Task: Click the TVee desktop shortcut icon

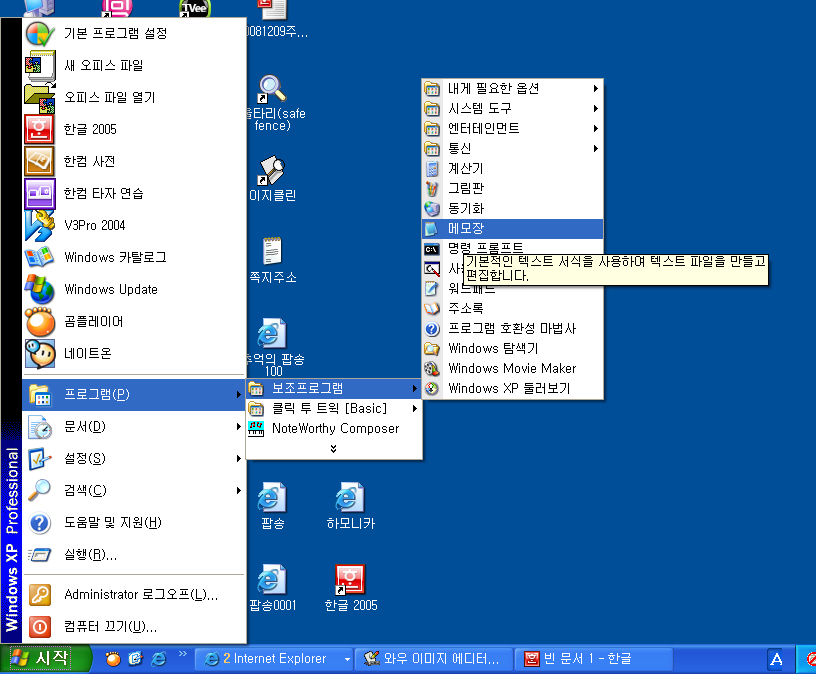Action: (x=194, y=8)
